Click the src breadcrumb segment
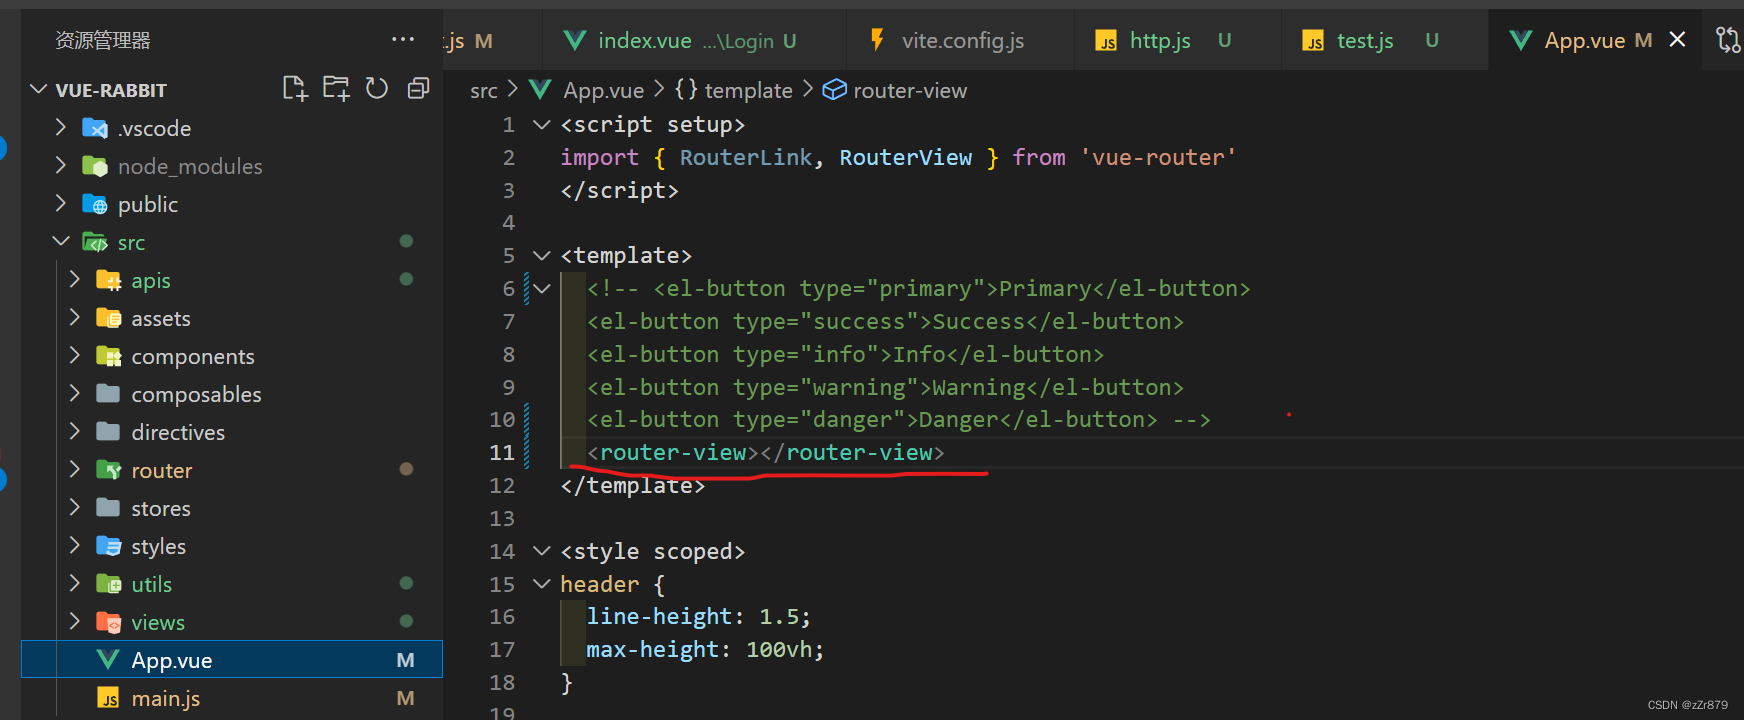Viewport: 1744px width, 720px height. tap(484, 90)
